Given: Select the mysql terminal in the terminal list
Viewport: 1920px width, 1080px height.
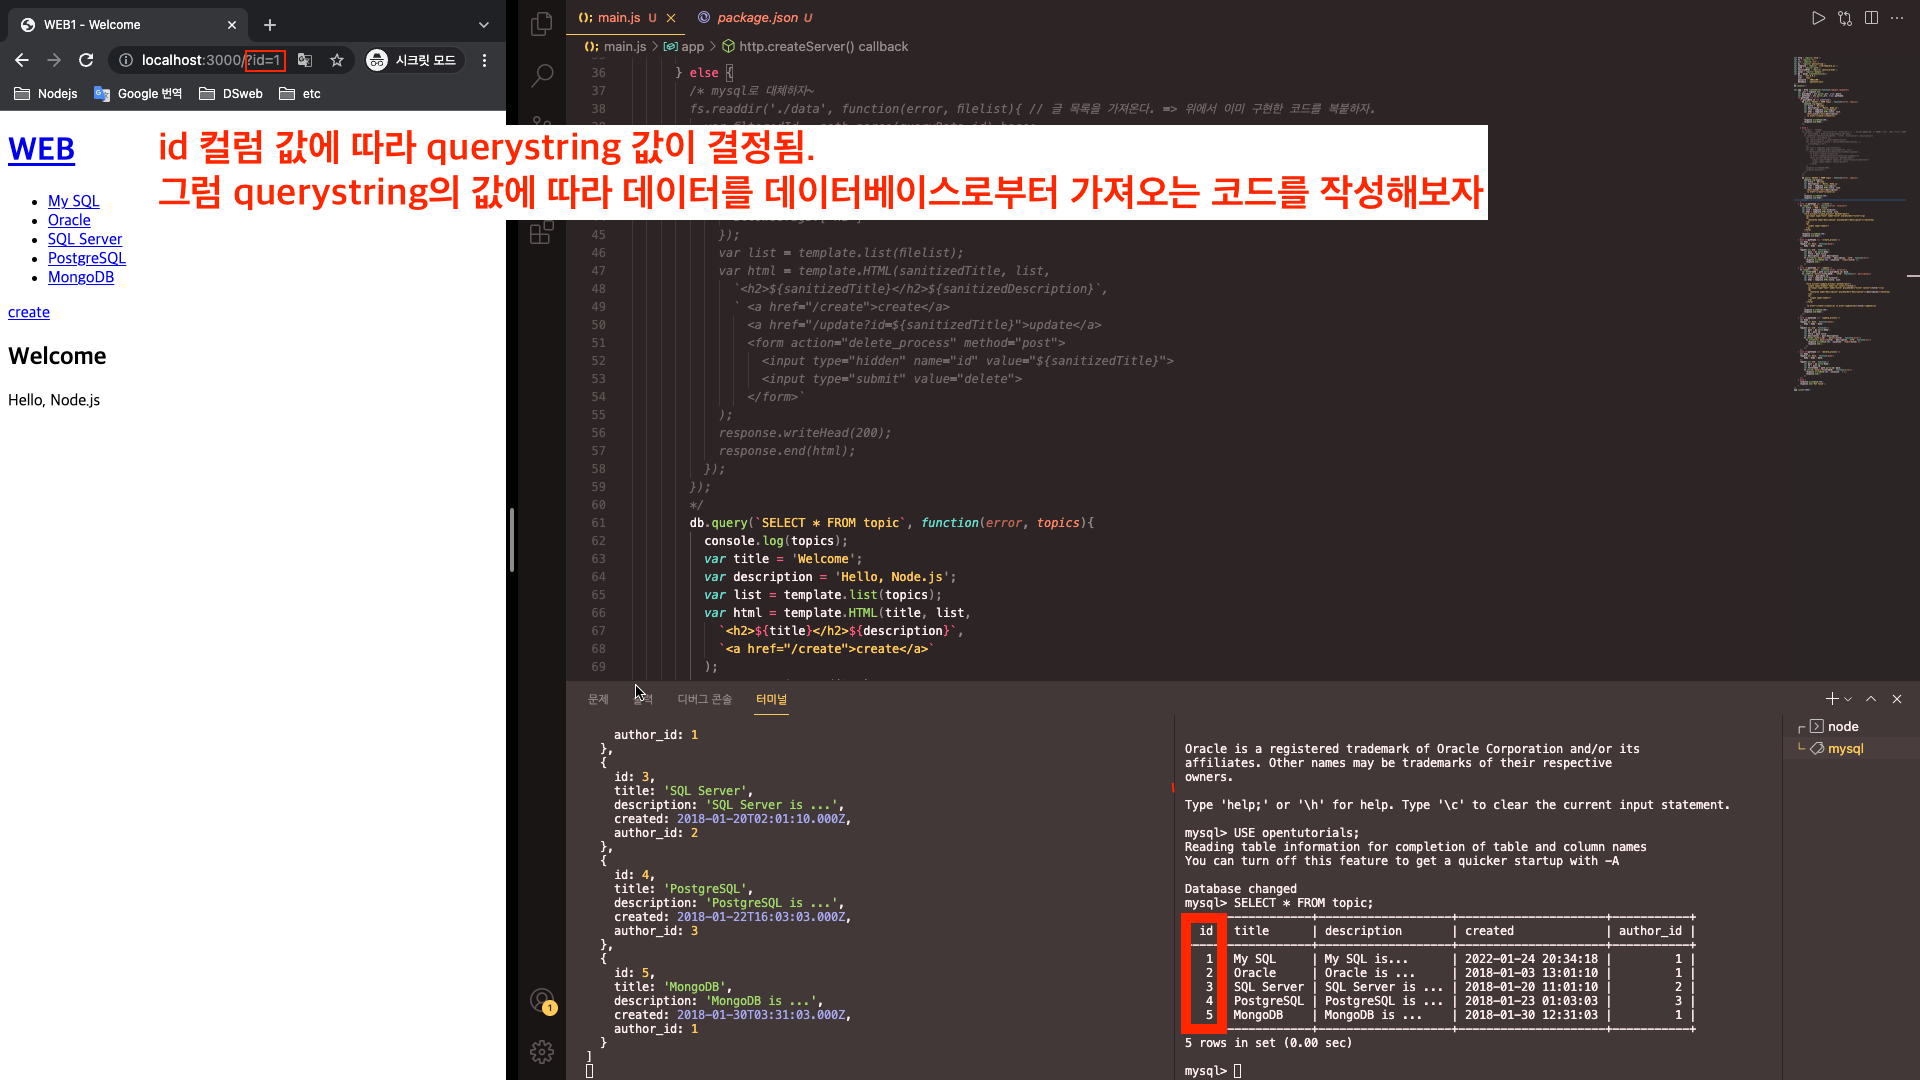Looking at the screenshot, I should point(1845,748).
